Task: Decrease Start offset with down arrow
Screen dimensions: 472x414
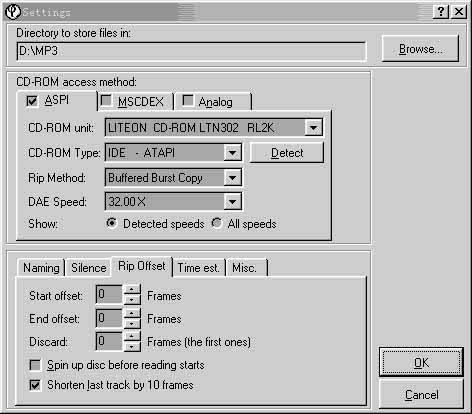Action: click(x=132, y=299)
